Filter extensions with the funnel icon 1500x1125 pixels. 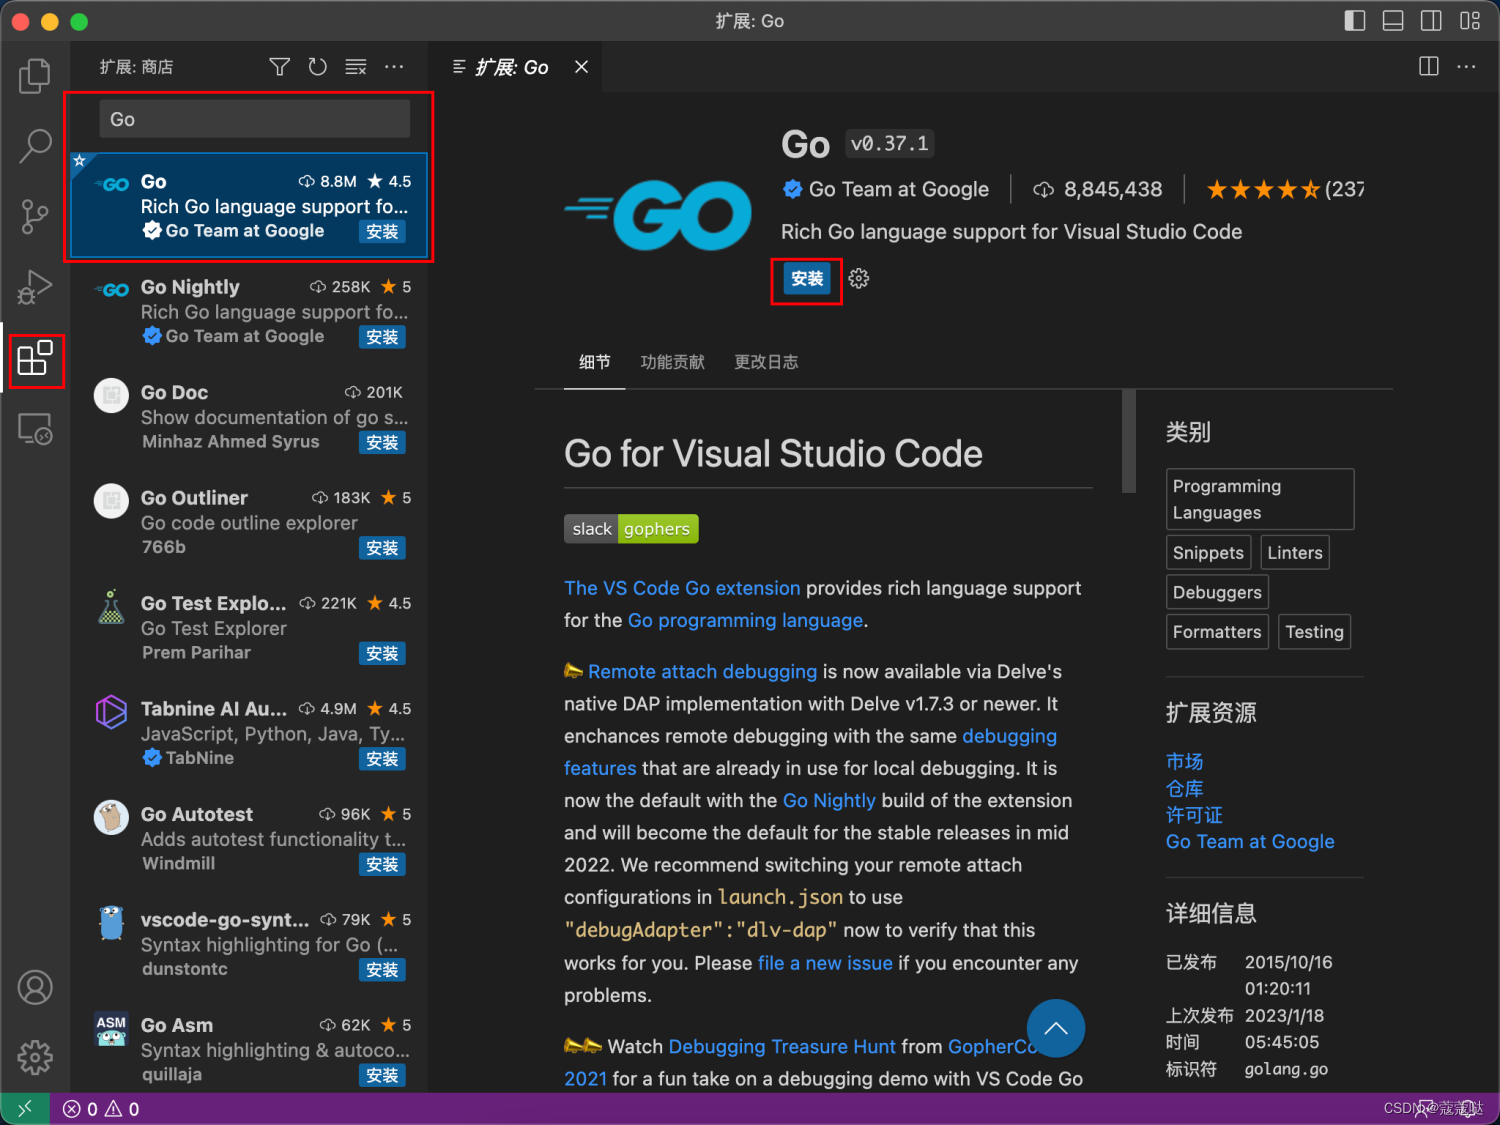tap(280, 67)
